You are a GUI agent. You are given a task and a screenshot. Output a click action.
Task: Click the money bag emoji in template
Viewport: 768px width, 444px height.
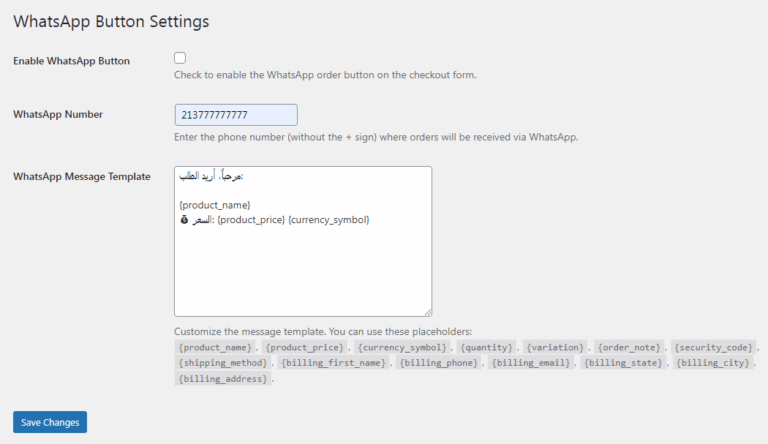tap(184, 220)
